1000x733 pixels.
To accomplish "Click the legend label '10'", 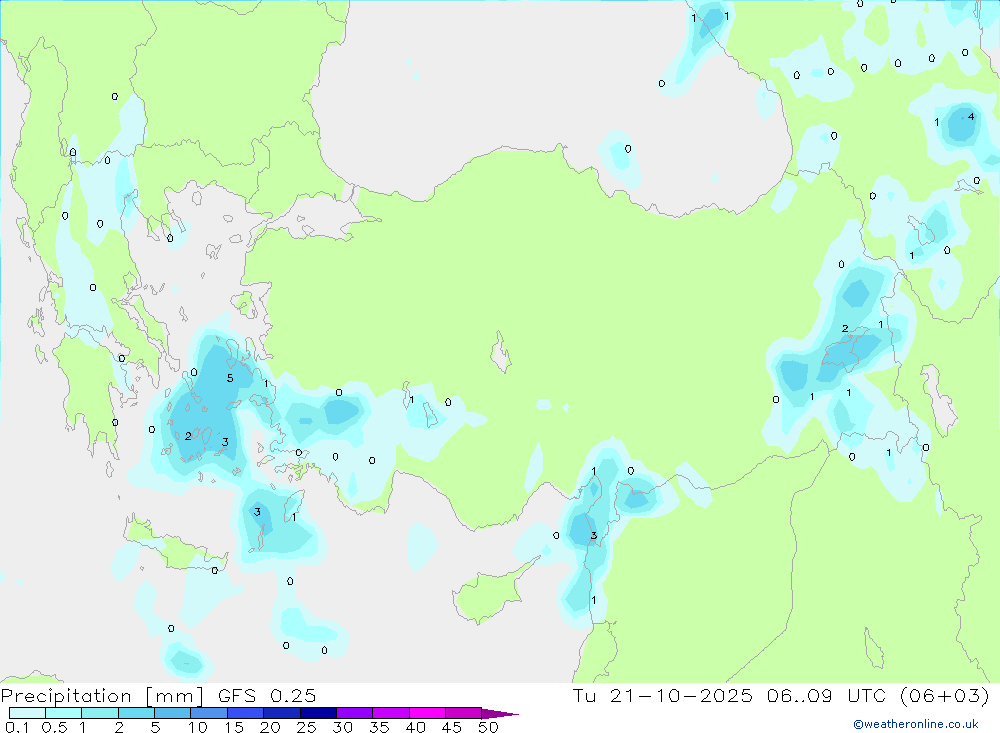I will click(198, 727).
